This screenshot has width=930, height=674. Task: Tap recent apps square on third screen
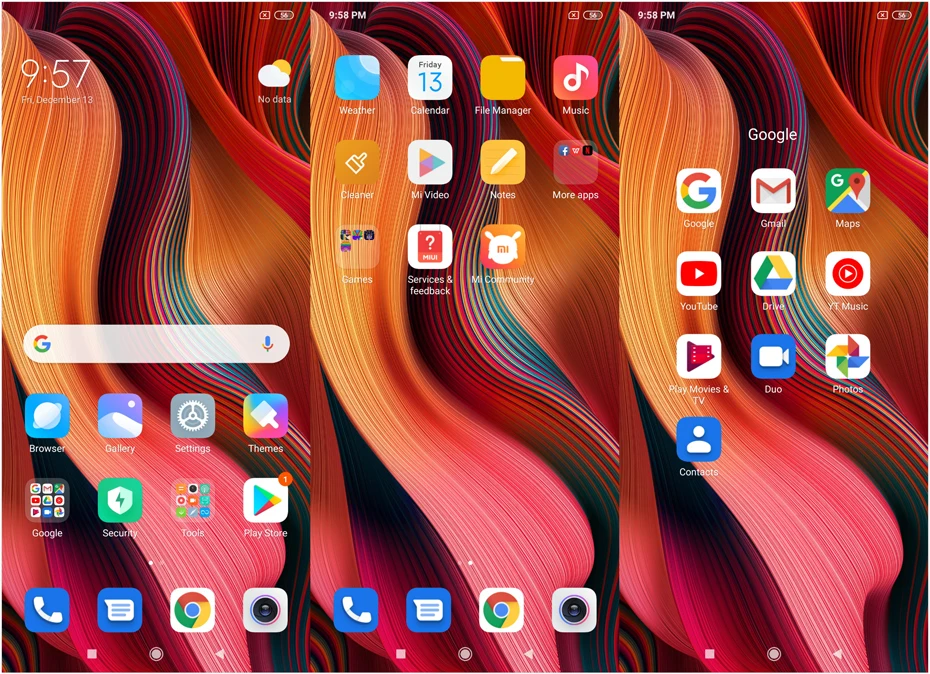[x=709, y=654]
